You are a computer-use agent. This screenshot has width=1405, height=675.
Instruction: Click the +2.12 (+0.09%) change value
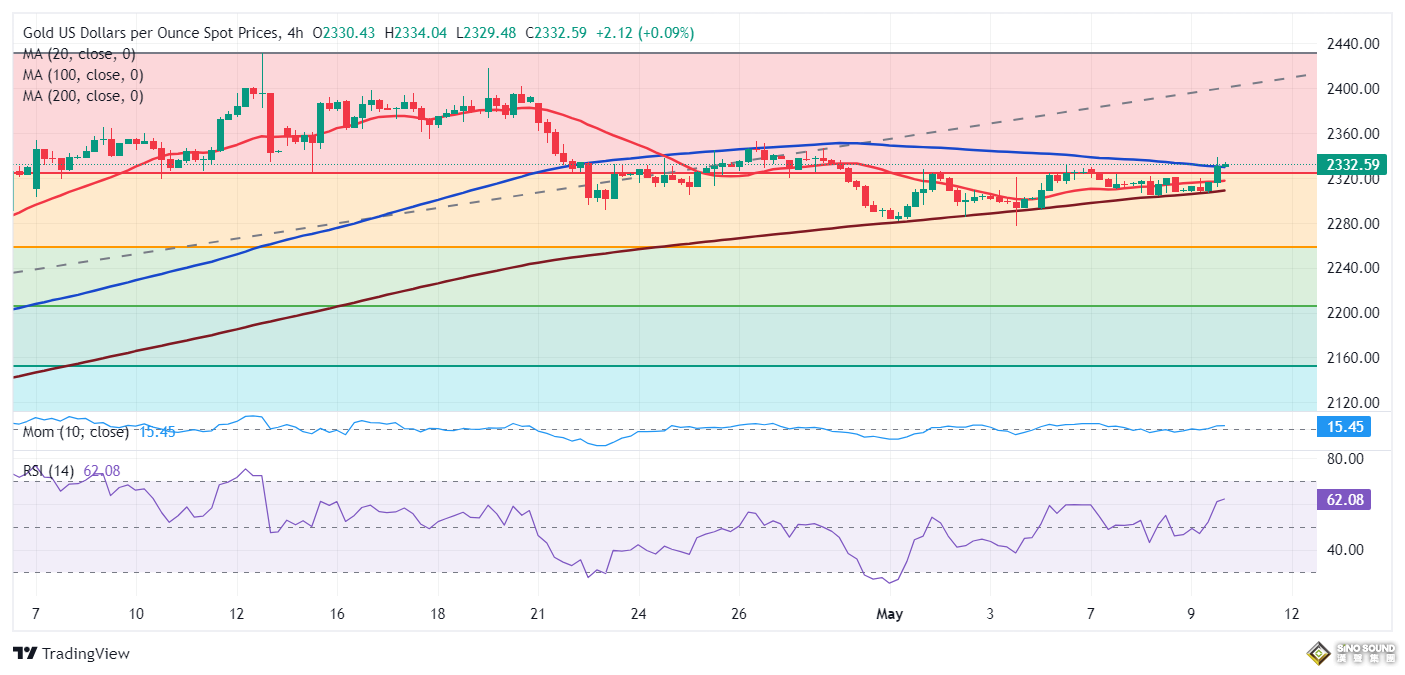coord(644,33)
